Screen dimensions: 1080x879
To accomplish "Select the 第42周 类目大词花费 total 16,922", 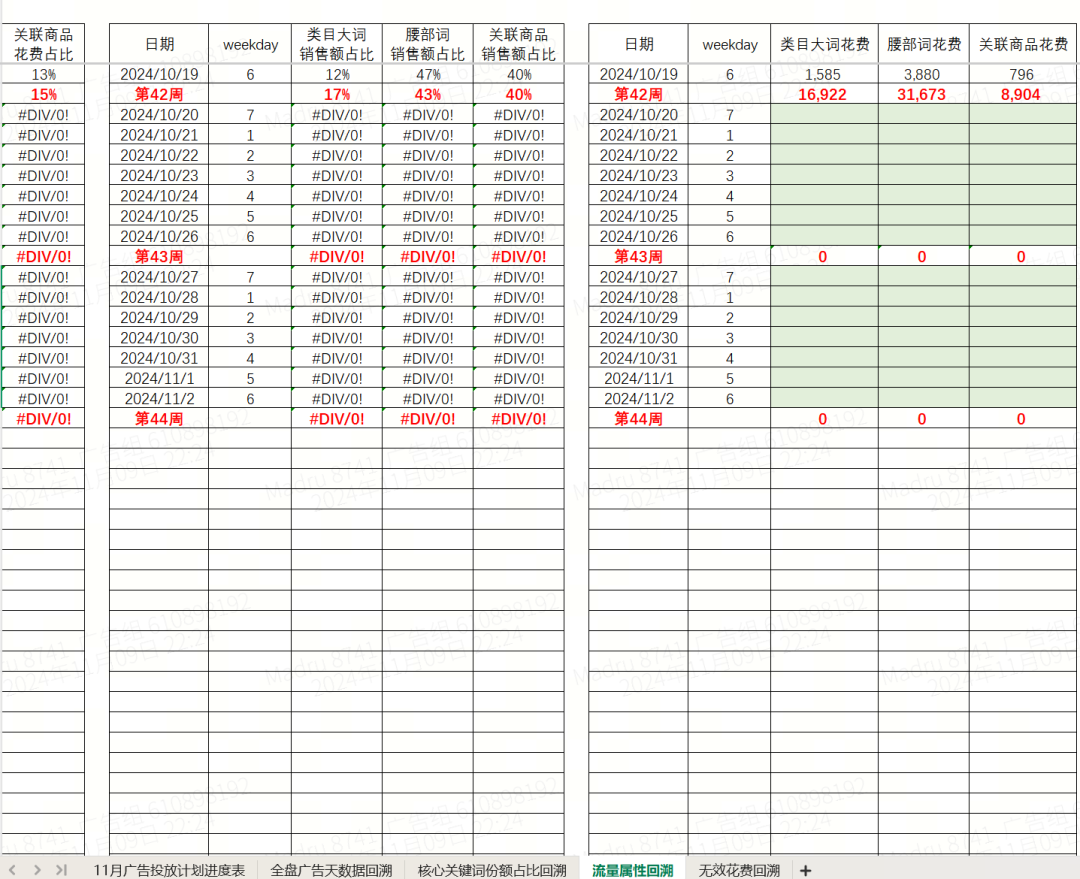I will (x=824, y=95).
